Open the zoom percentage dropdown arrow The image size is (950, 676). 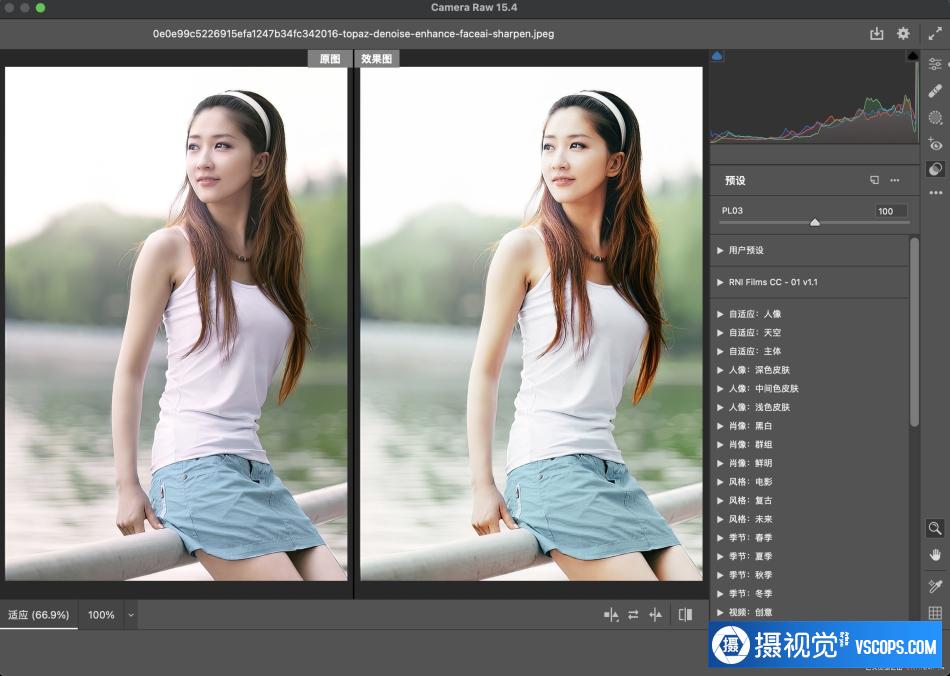(x=130, y=615)
